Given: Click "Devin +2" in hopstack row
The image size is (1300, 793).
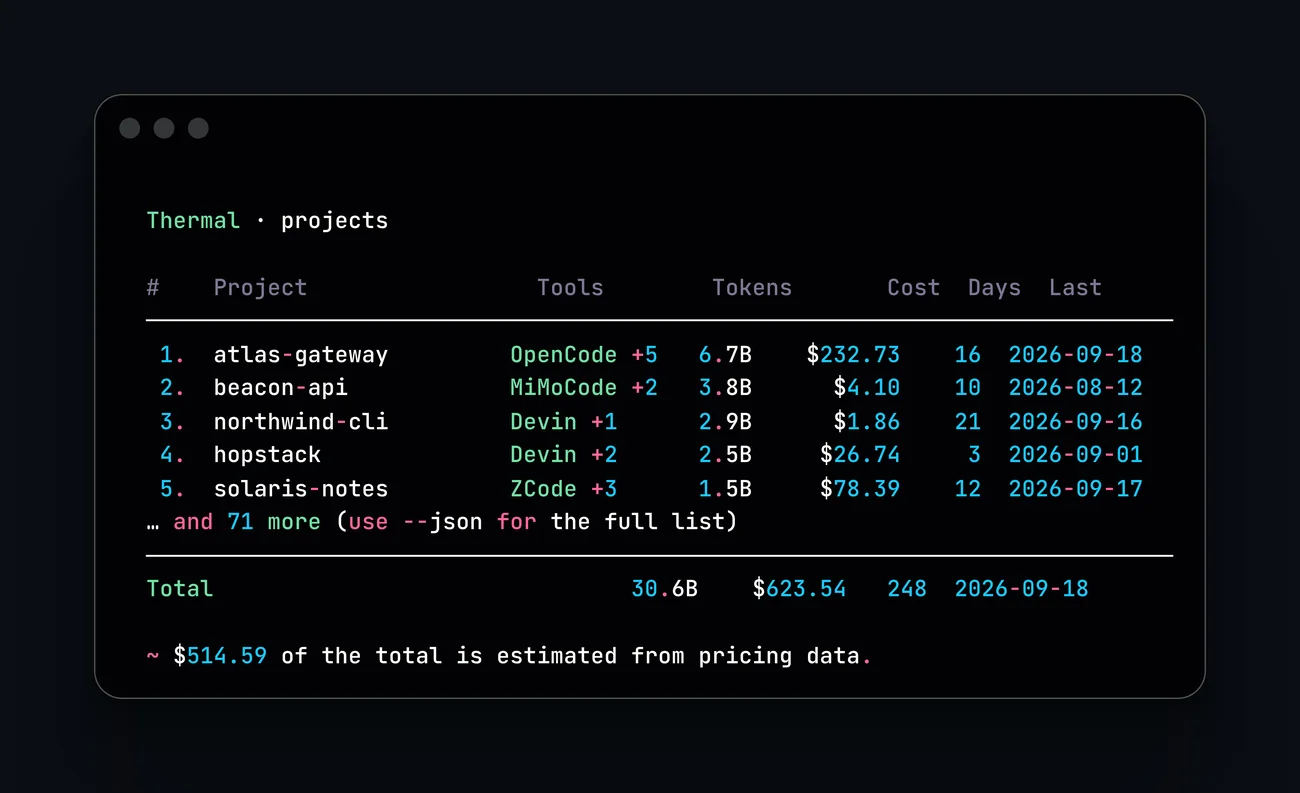Looking at the screenshot, I should click(564, 455).
